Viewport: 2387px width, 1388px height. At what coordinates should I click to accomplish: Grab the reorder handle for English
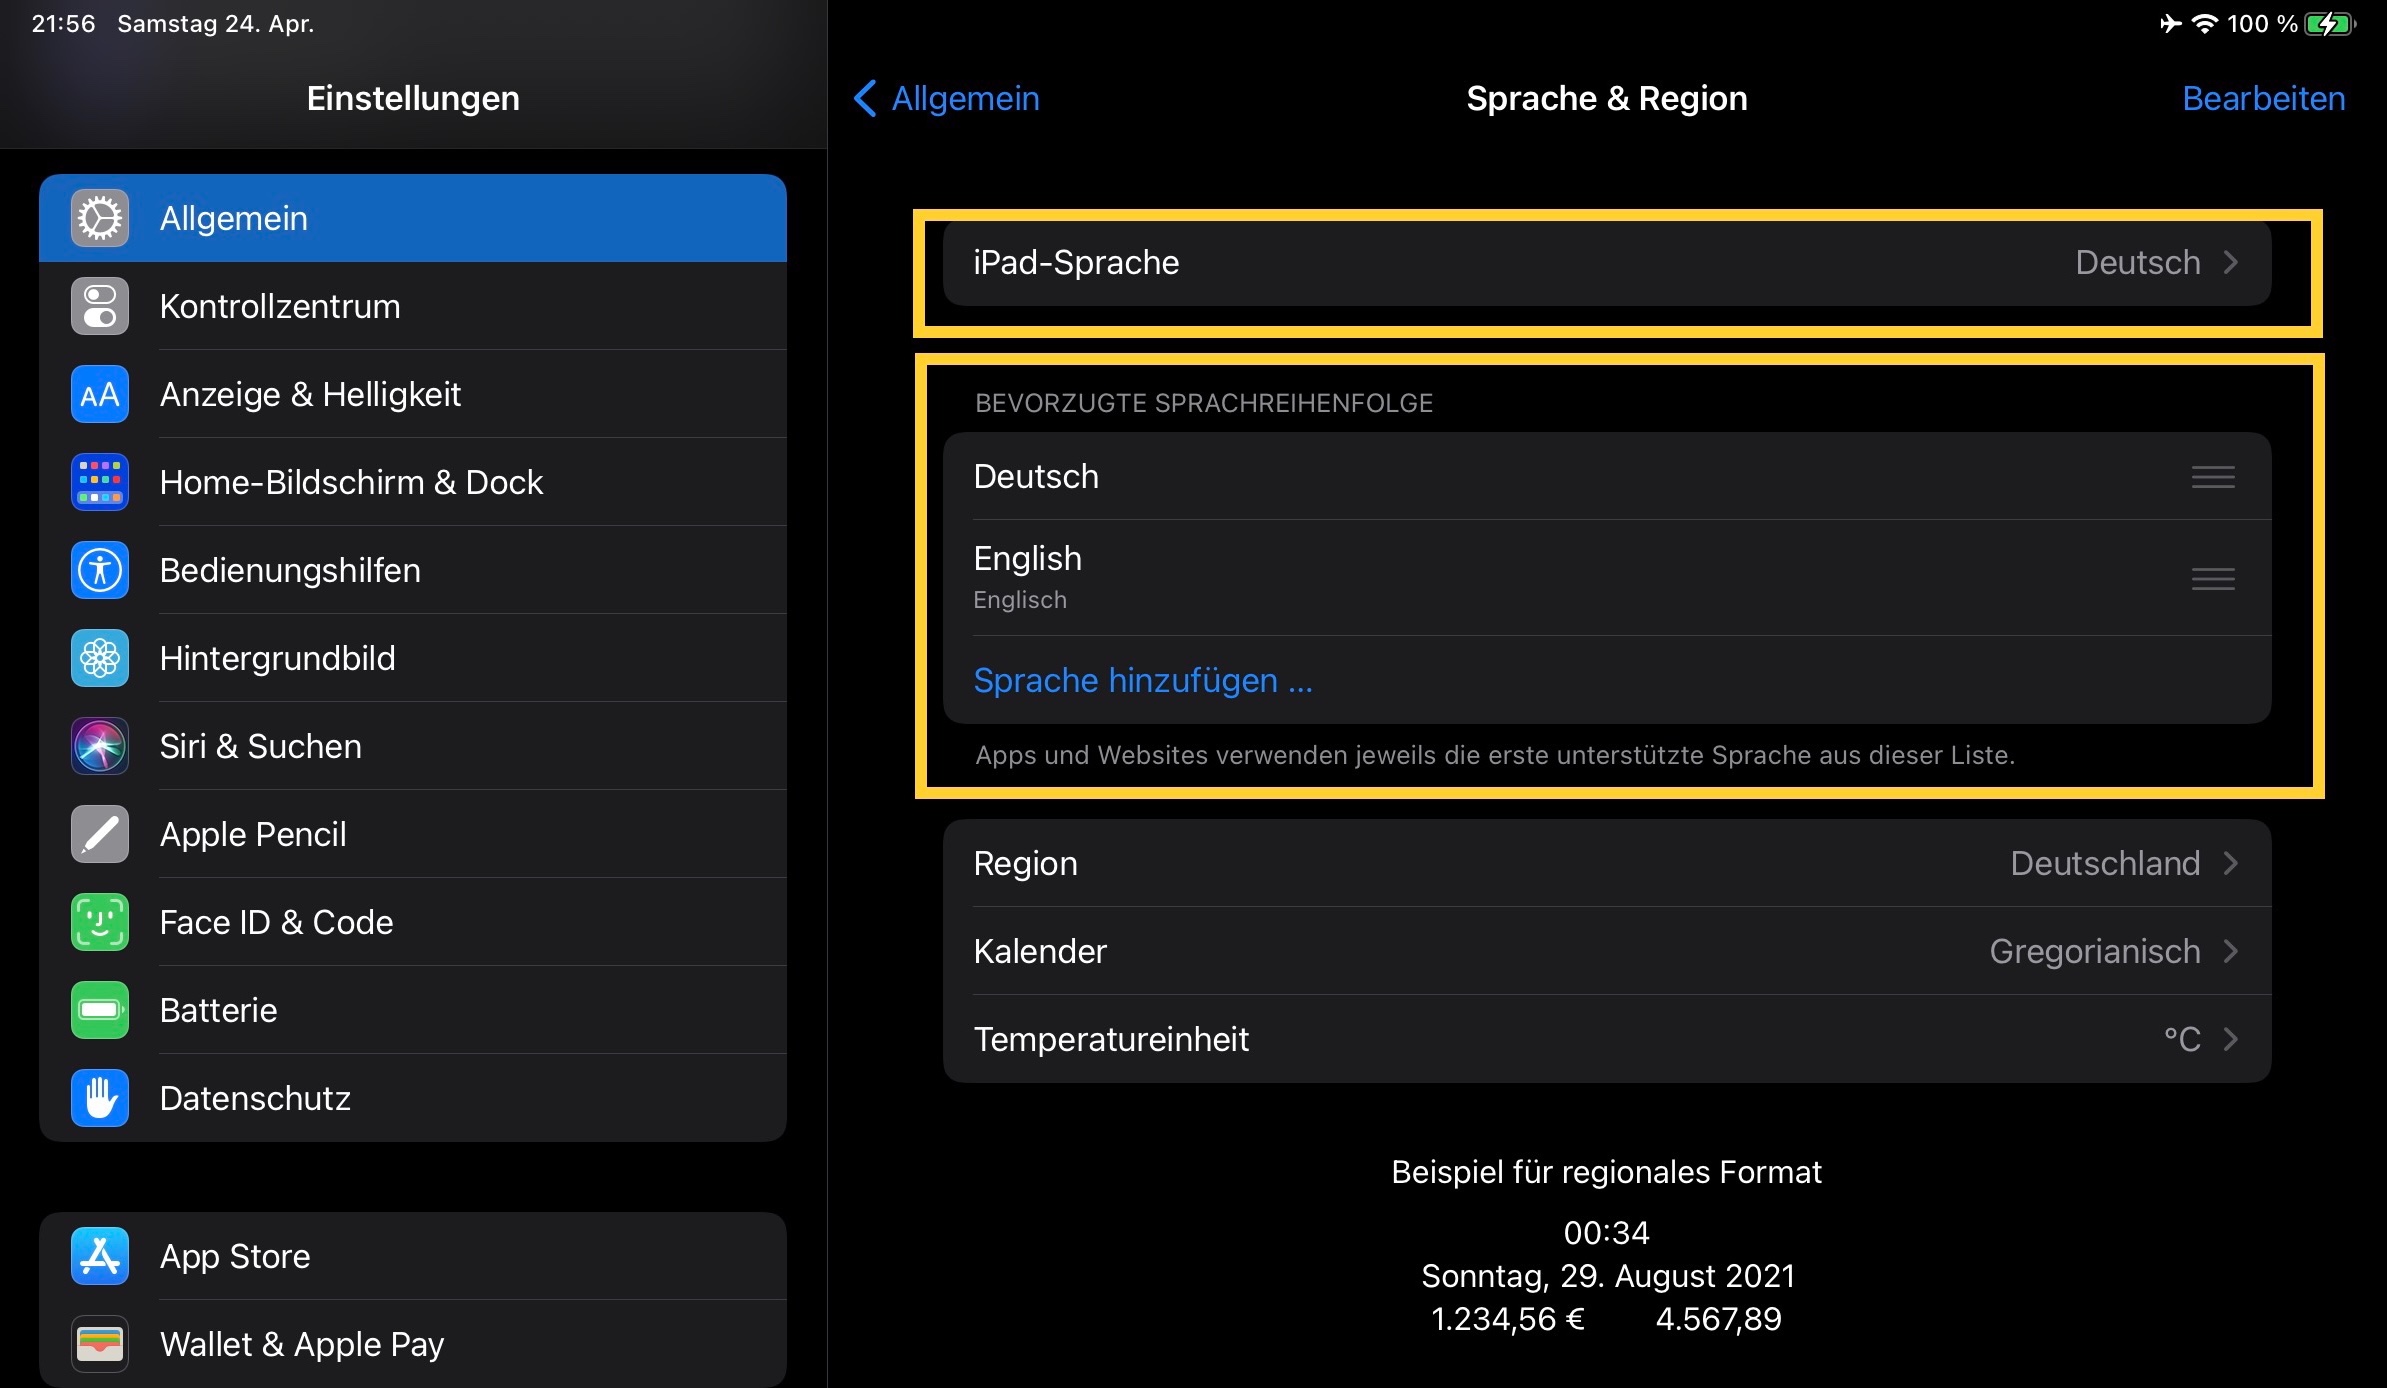click(2212, 578)
